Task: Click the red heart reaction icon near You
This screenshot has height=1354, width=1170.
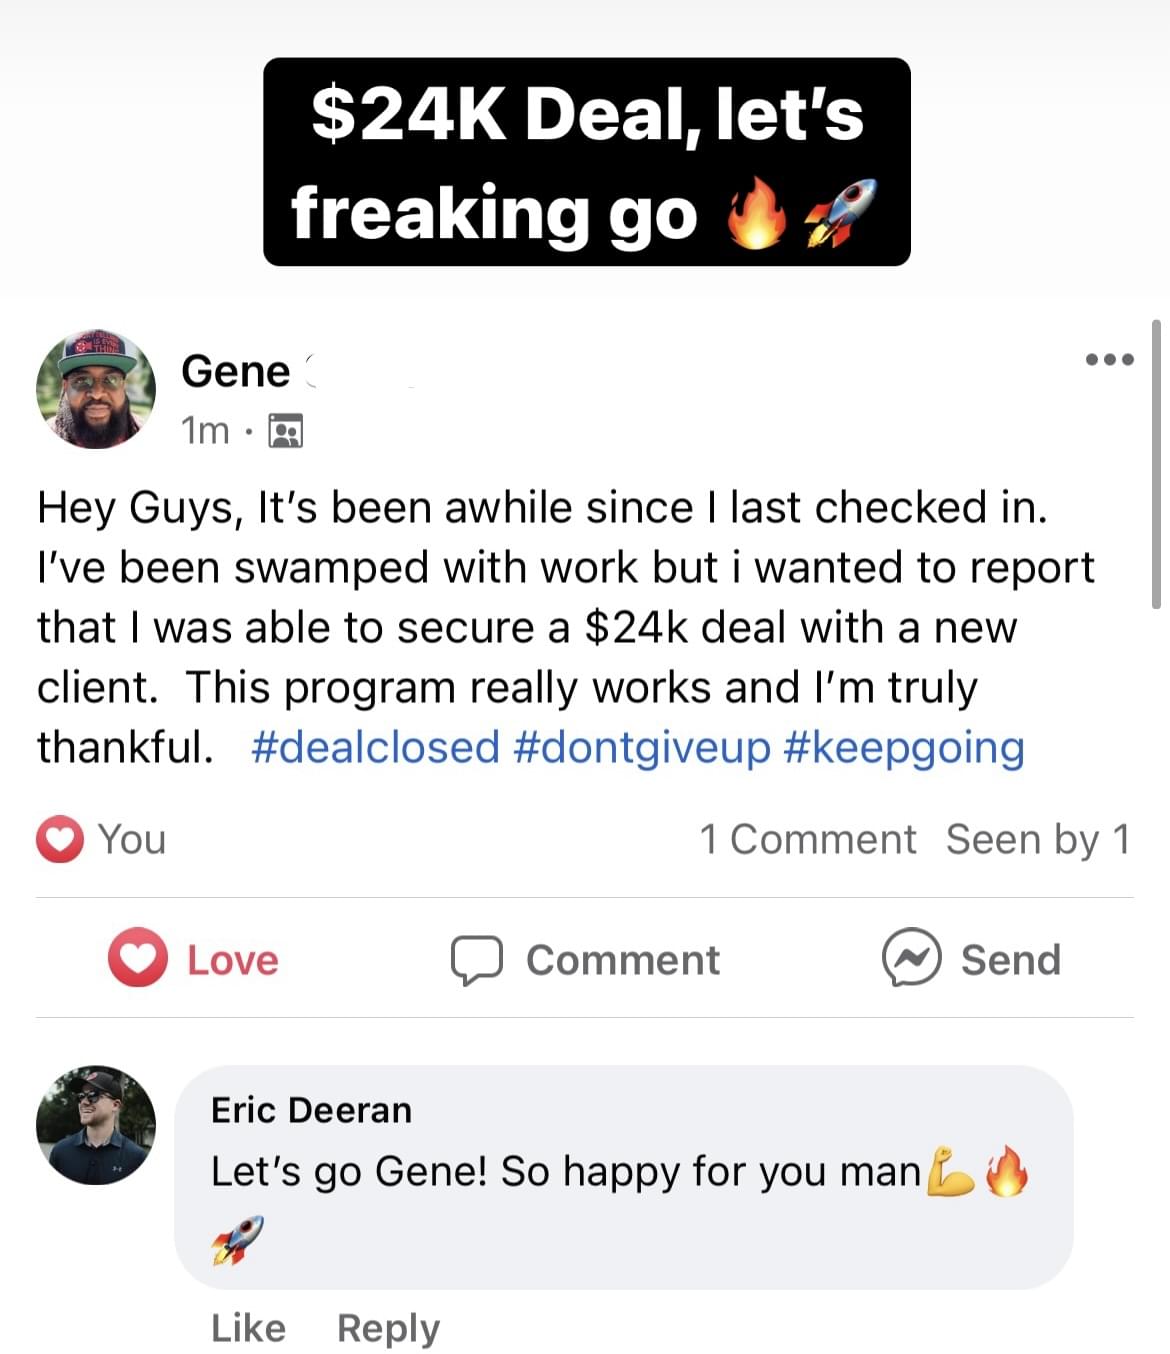Action: (x=60, y=839)
